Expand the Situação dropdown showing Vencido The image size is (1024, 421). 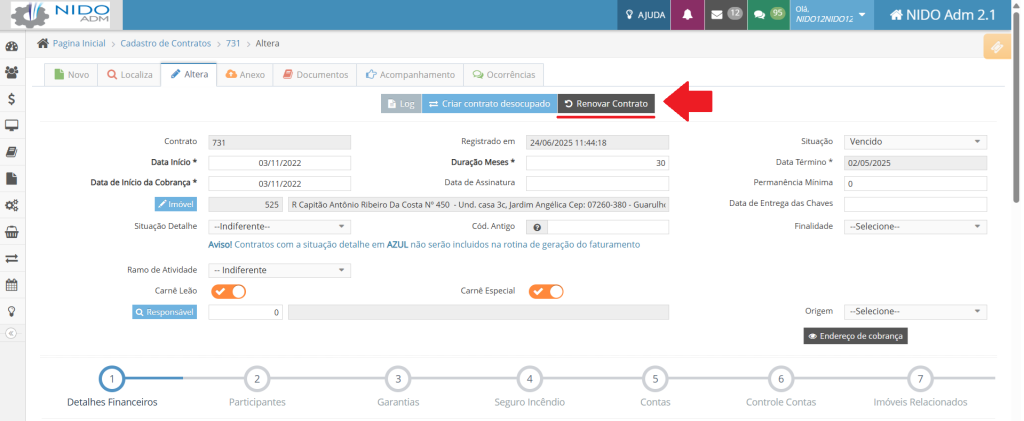915,142
